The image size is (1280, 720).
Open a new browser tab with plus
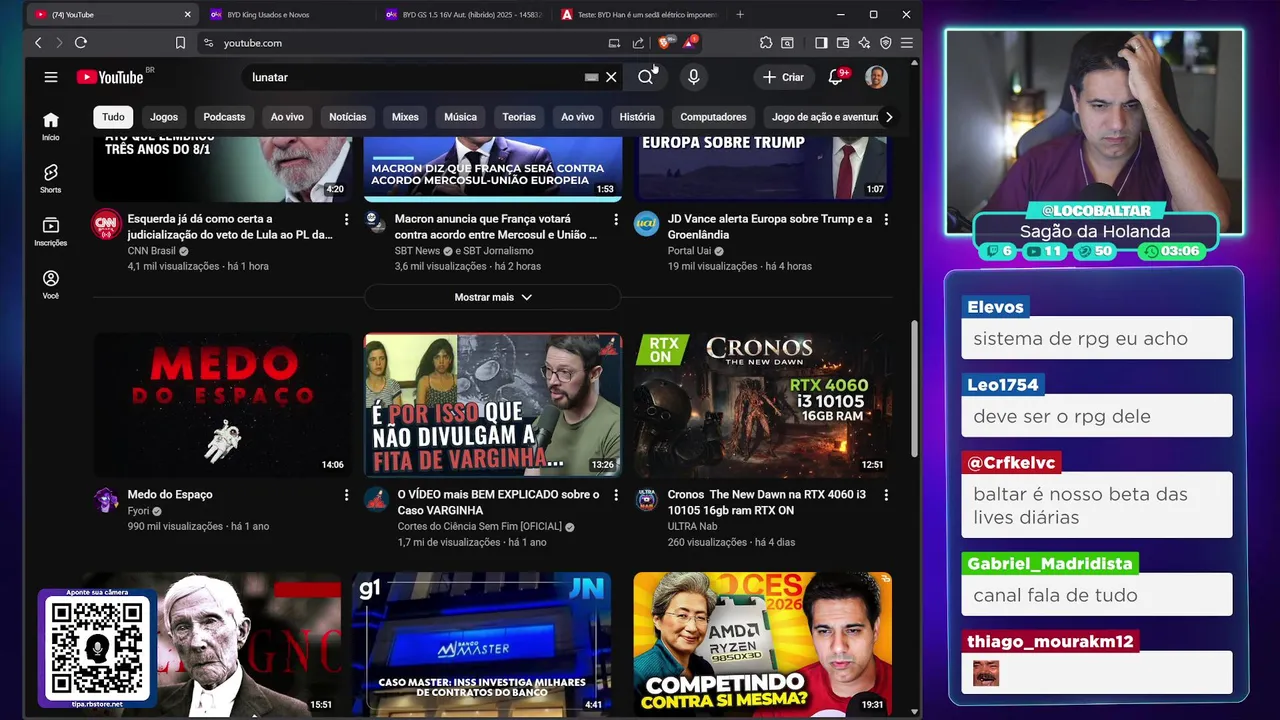(x=740, y=15)
